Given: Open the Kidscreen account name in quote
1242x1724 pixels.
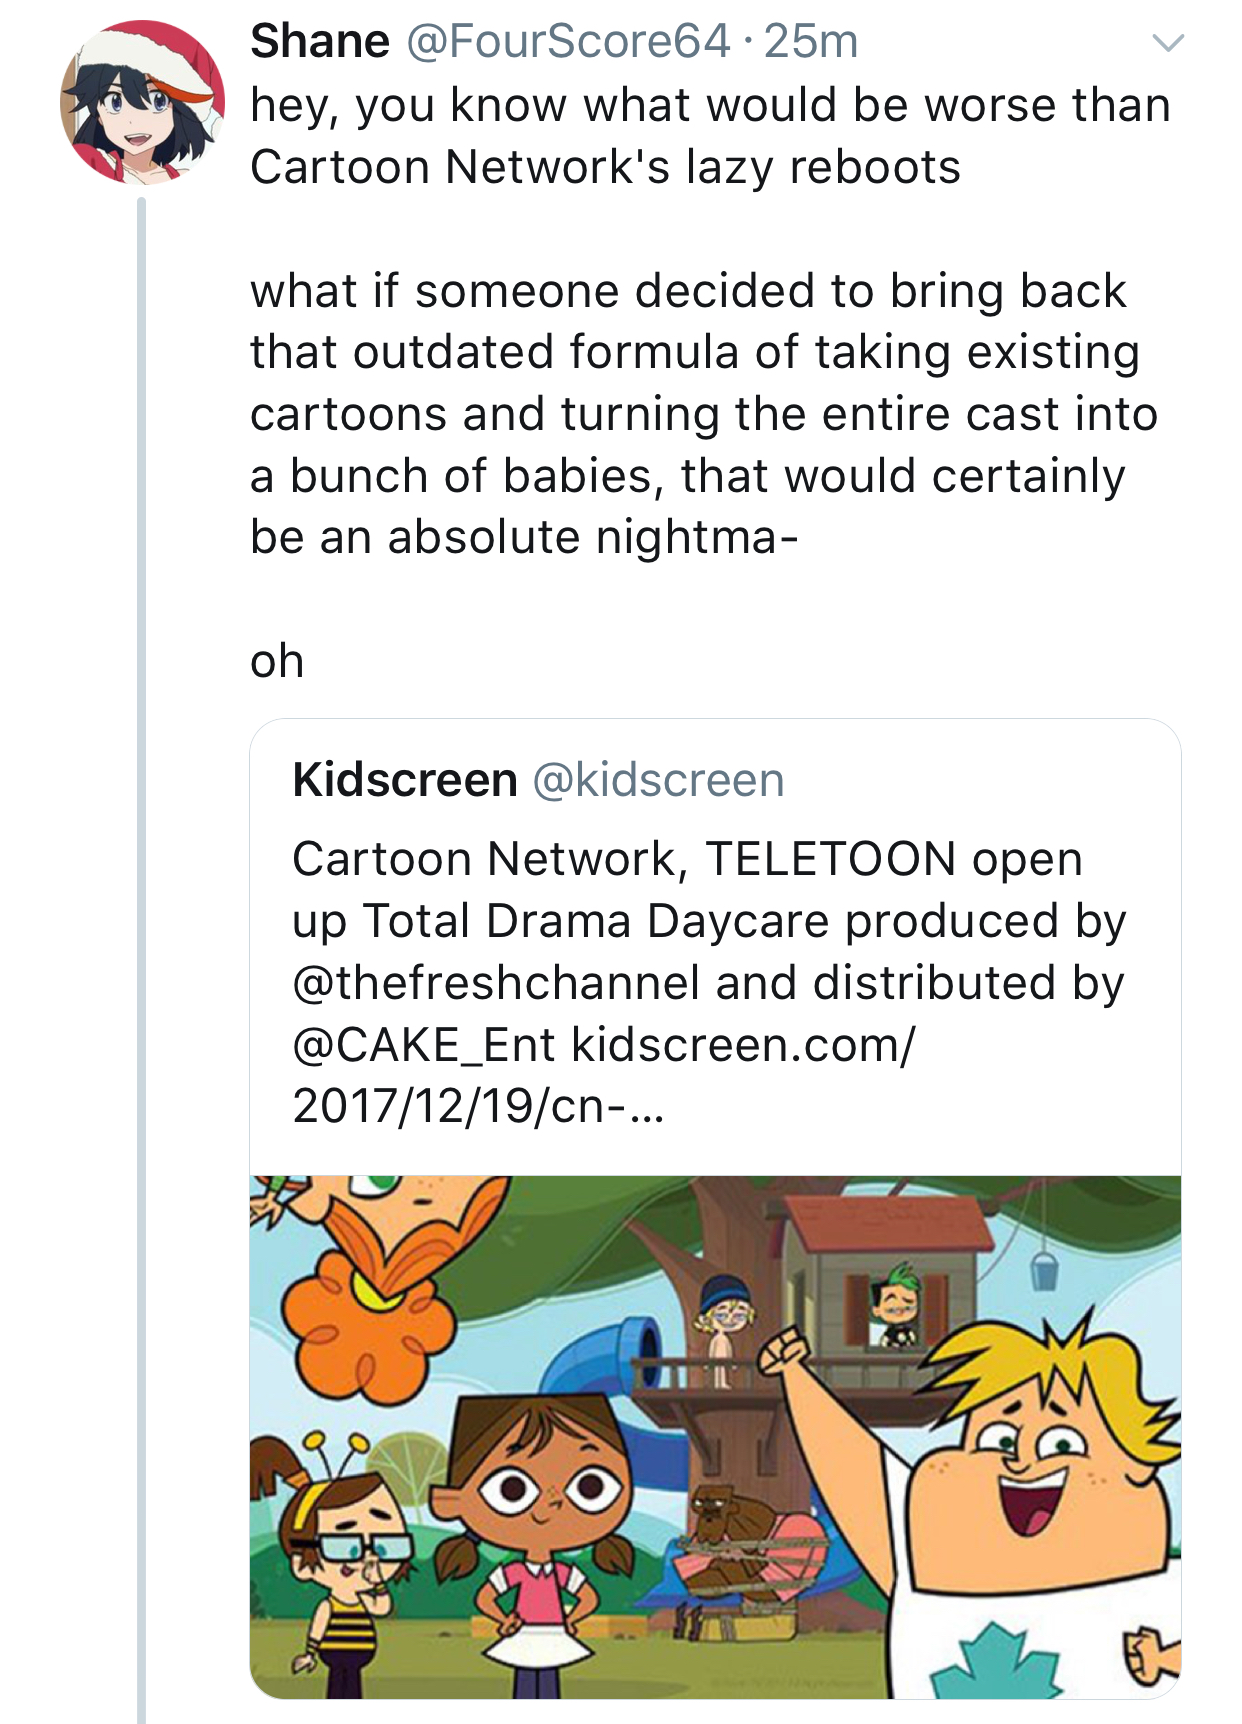Looking at the screenshot, I should pyautogui.click(x=405, y=780).
